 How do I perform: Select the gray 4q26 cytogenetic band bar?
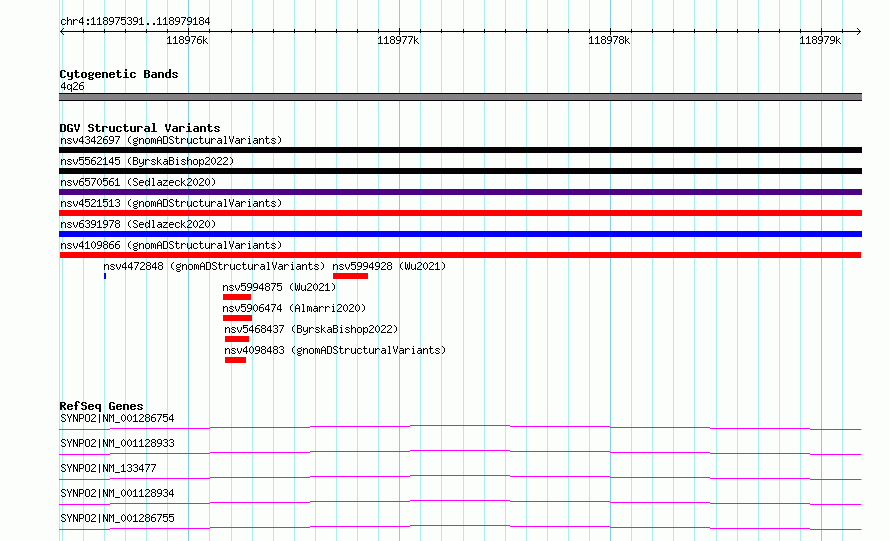click(460, 97)
